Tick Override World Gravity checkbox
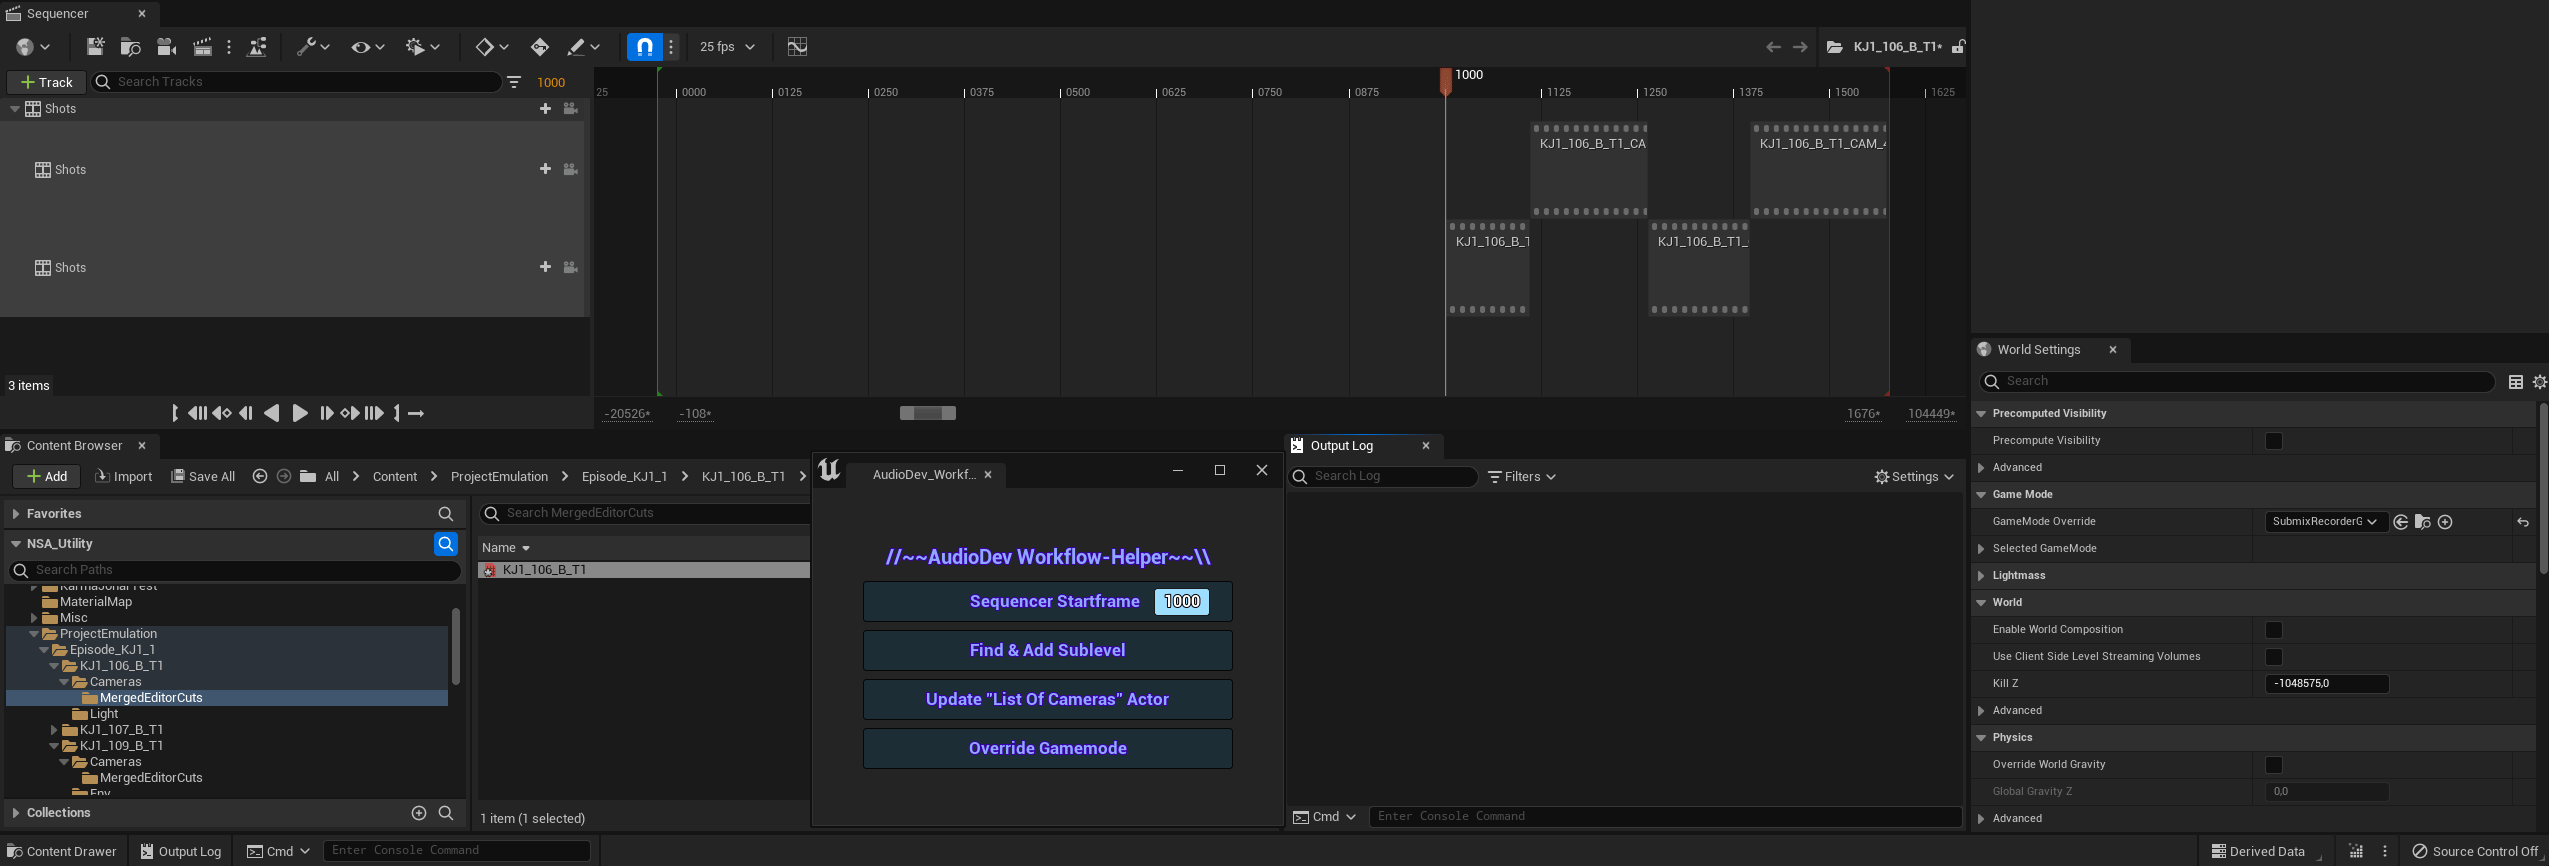 point(2274,765)
